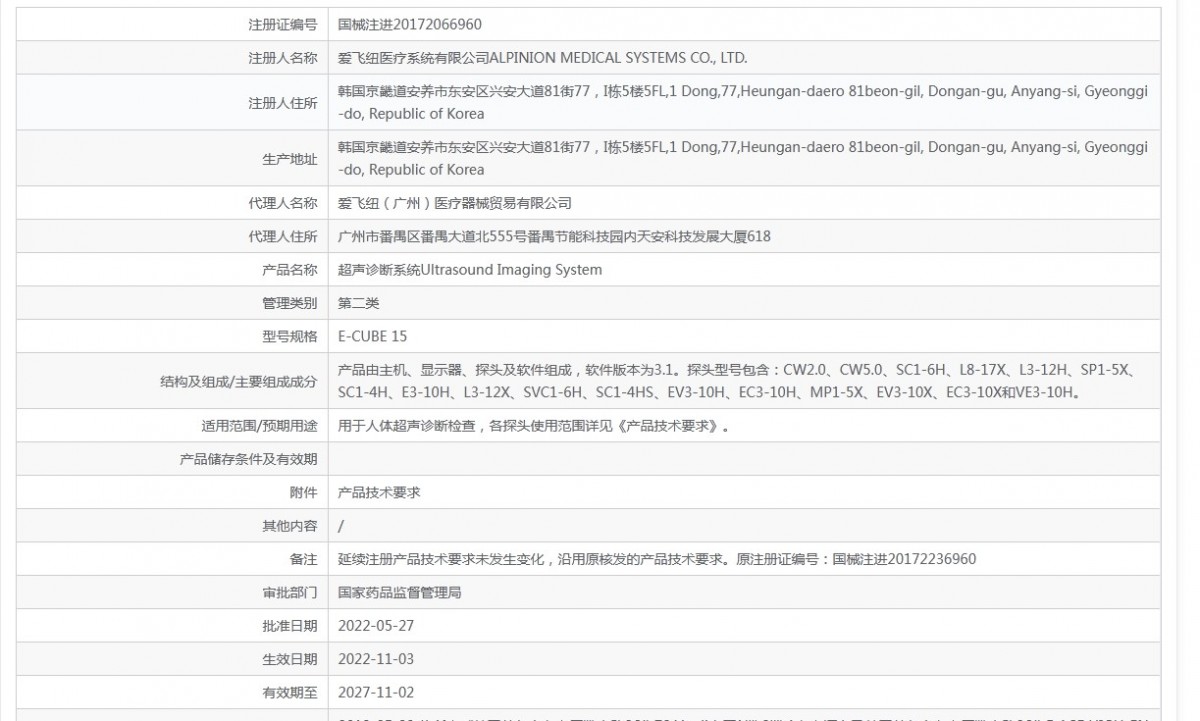The image size is (1200, 721).
Task: Click the address value in 注册人住所 row
Action: point(743,102)
